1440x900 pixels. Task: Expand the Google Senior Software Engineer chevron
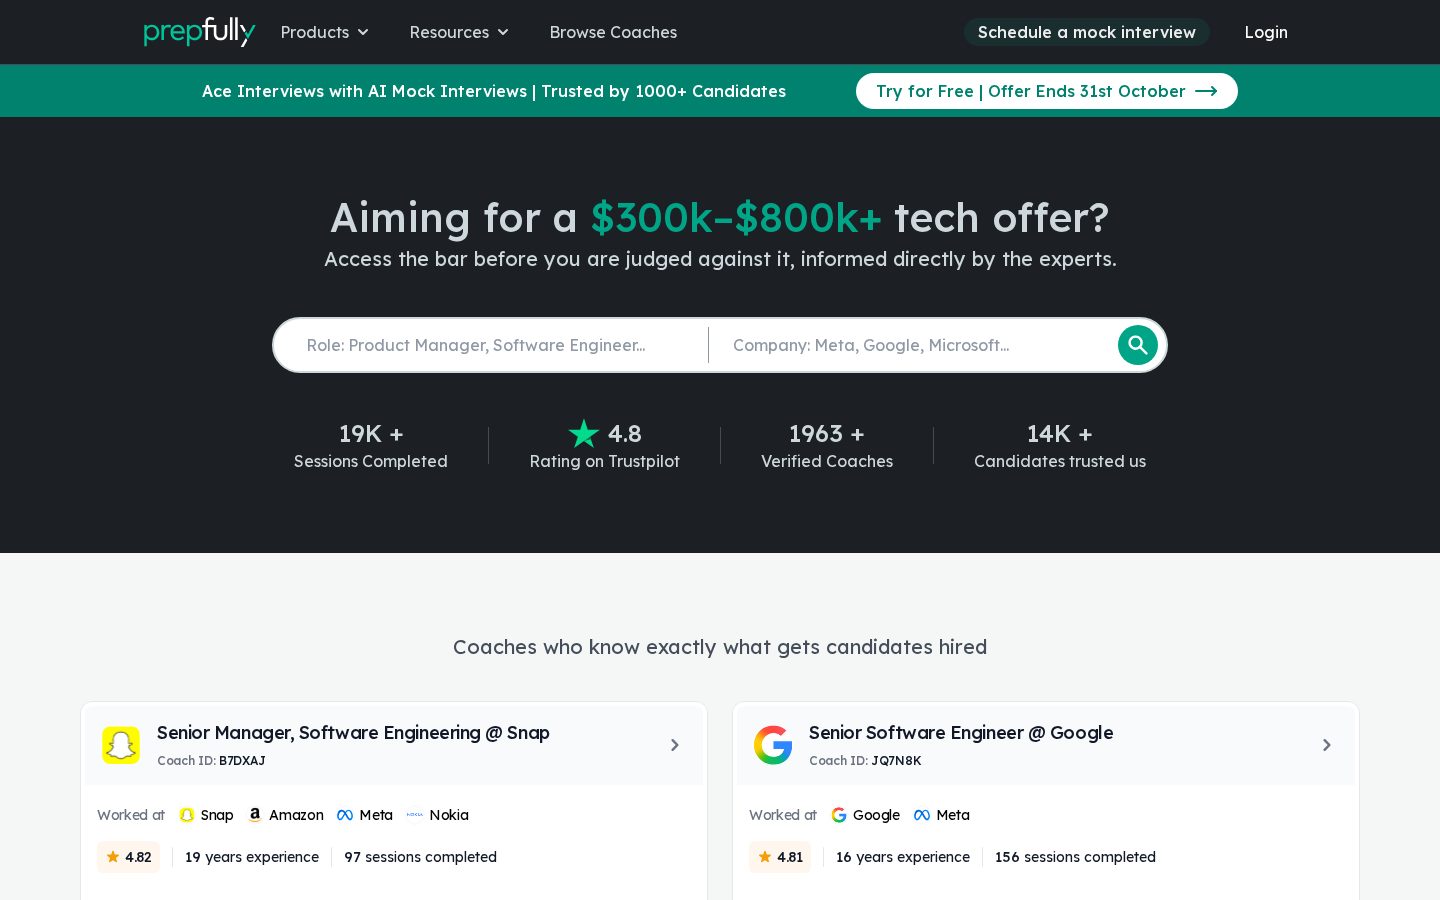1327,745
